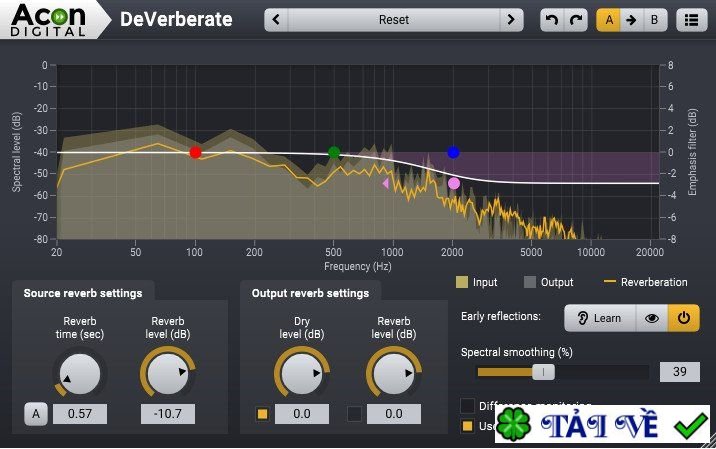Click the Learn early reflections button
Image resolution: width=716 pixels, height=449 pixels.
click(x=600, y=318)
